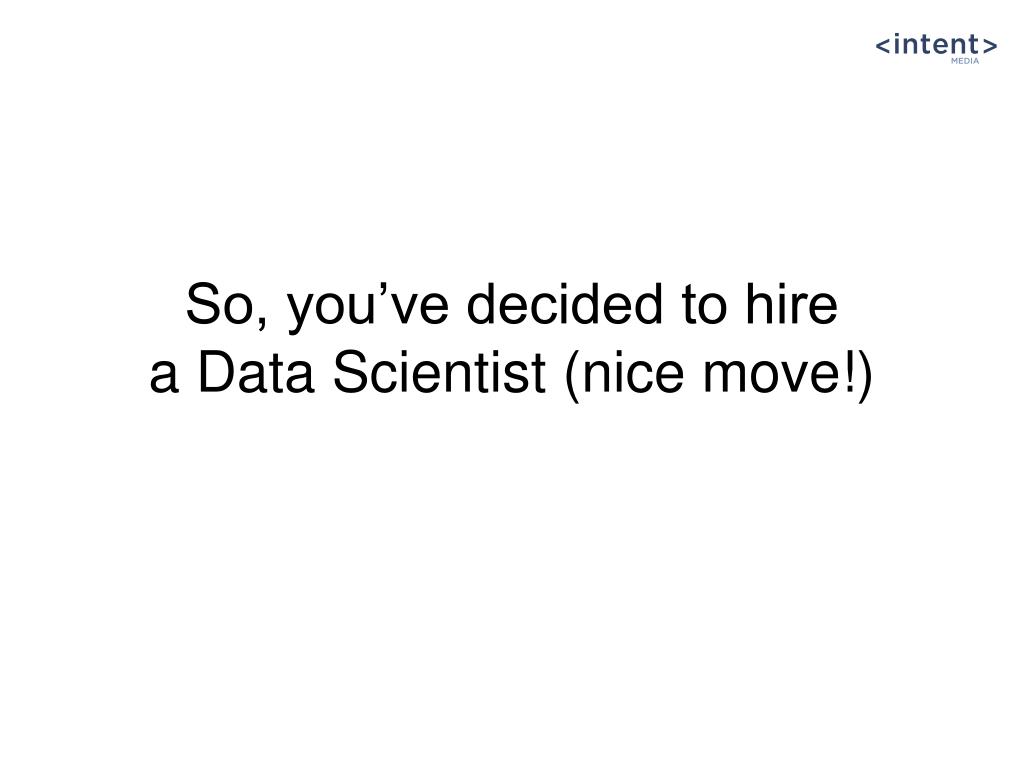Select the word 'hire' in the title
Screen dimensions: 1024x768
pos(788,307)
